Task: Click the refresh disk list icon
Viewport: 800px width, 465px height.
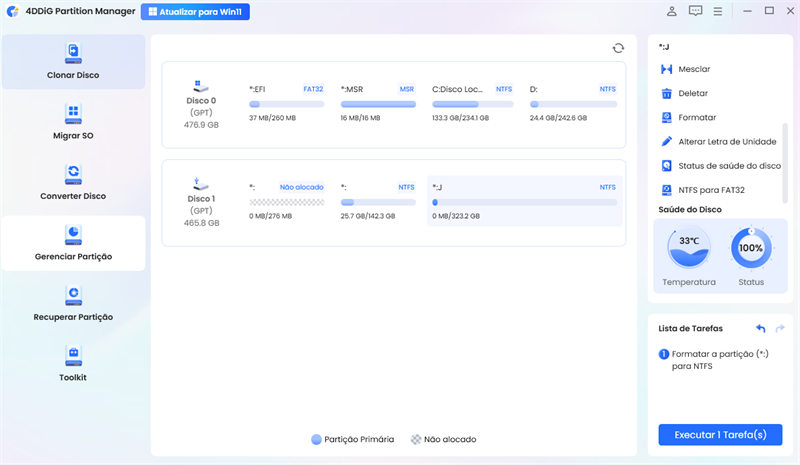Action: pos(618,48)
